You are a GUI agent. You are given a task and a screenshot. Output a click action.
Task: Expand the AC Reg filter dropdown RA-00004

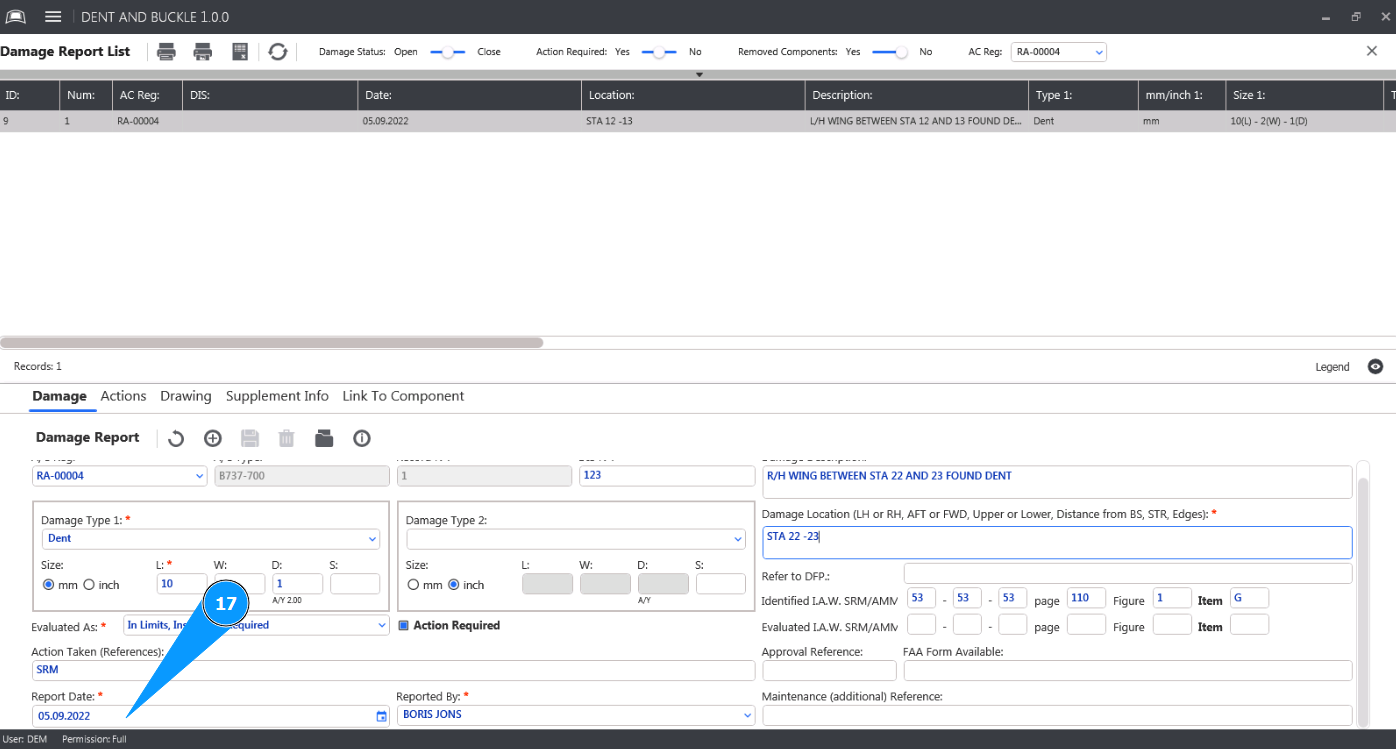point(1098,52)
